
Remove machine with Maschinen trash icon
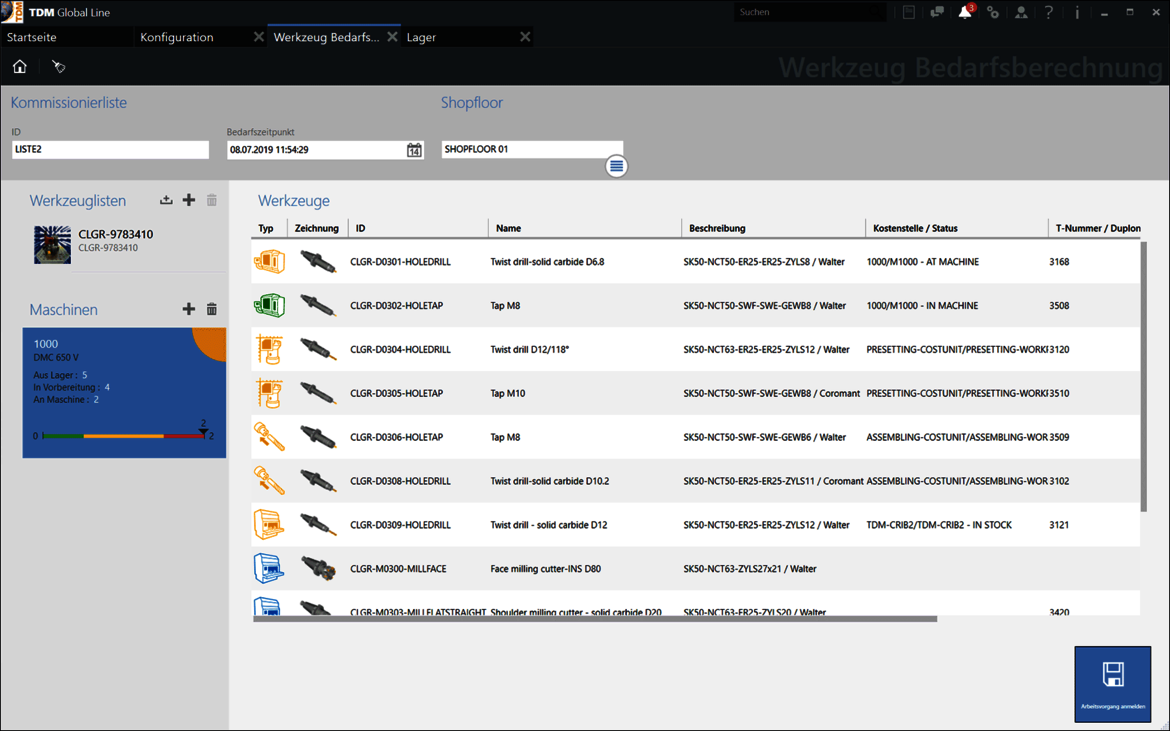click(212, 309)
